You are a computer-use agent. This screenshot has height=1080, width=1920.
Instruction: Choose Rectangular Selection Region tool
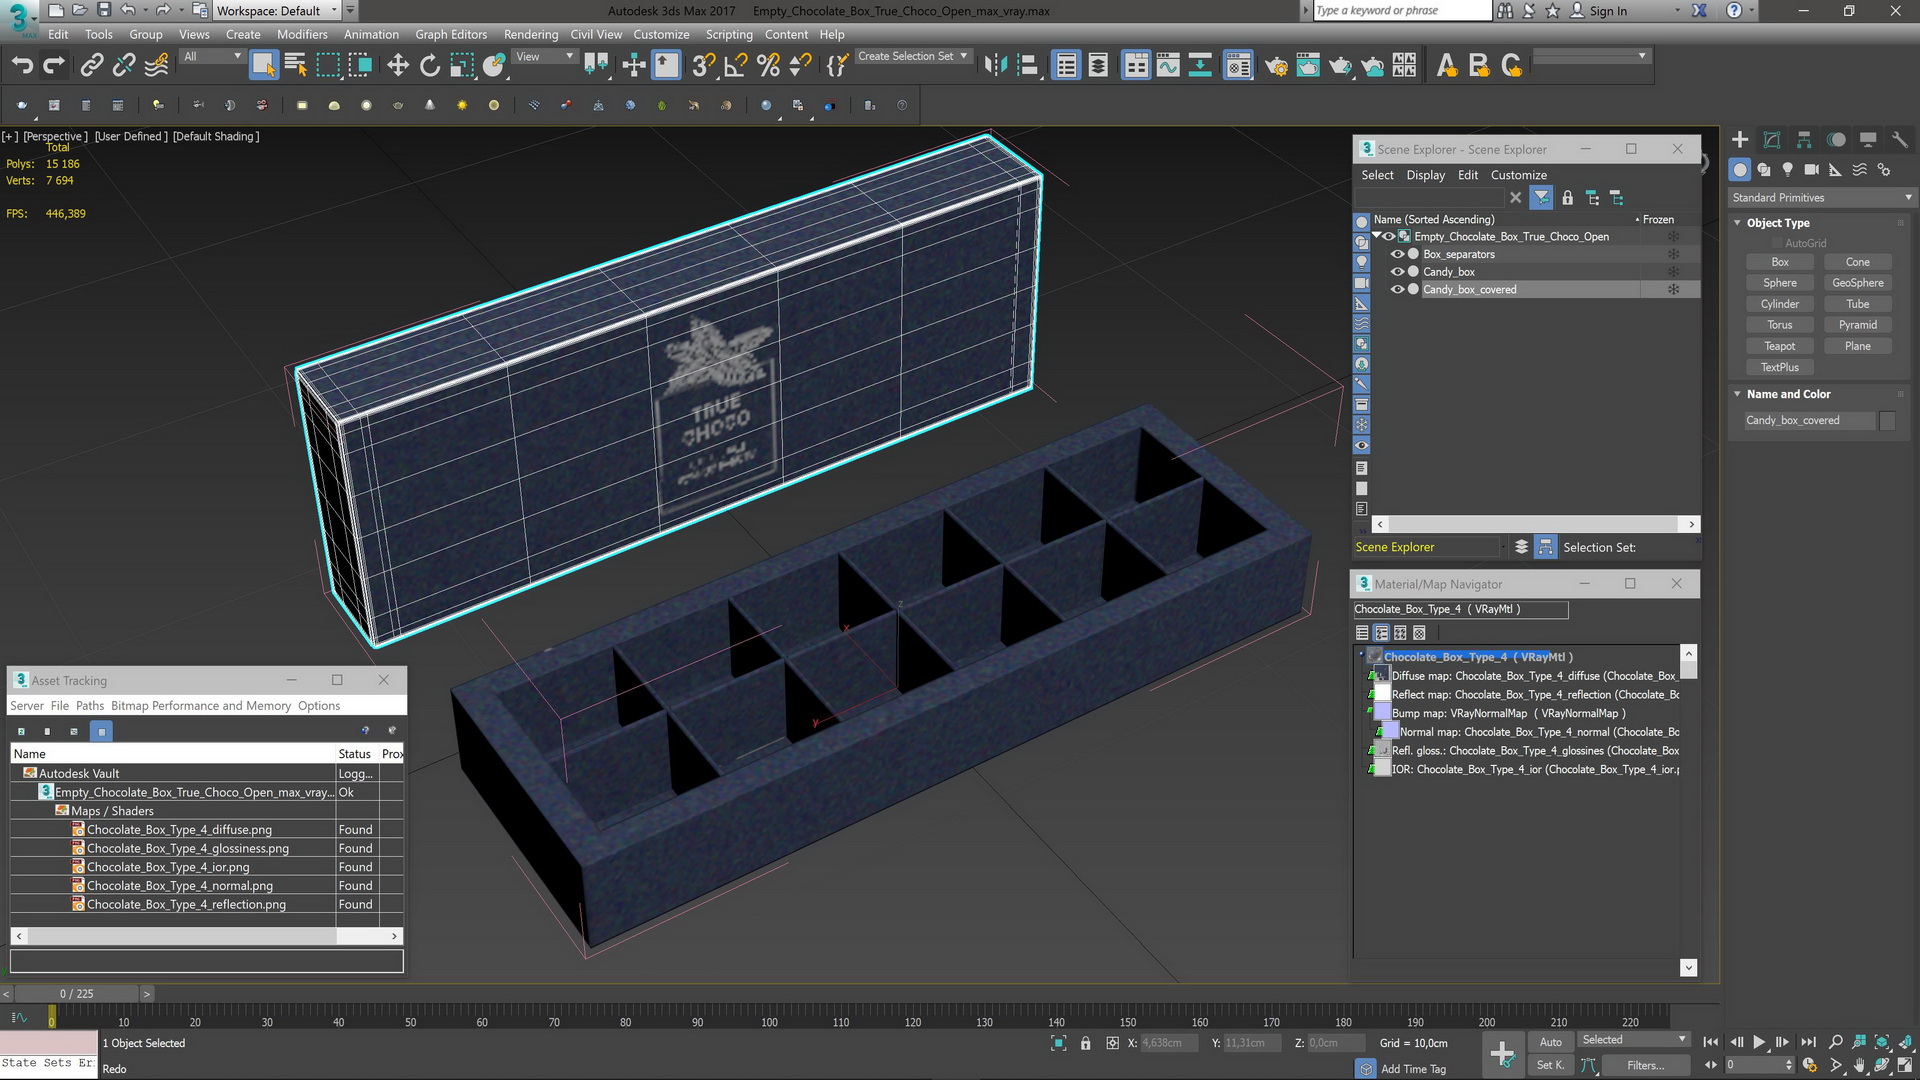328,66
